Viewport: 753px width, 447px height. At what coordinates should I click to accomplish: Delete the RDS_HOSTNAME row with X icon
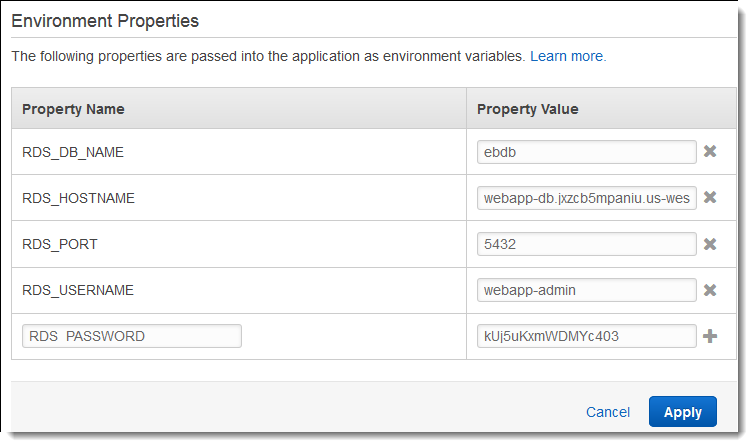coord(710,198)
